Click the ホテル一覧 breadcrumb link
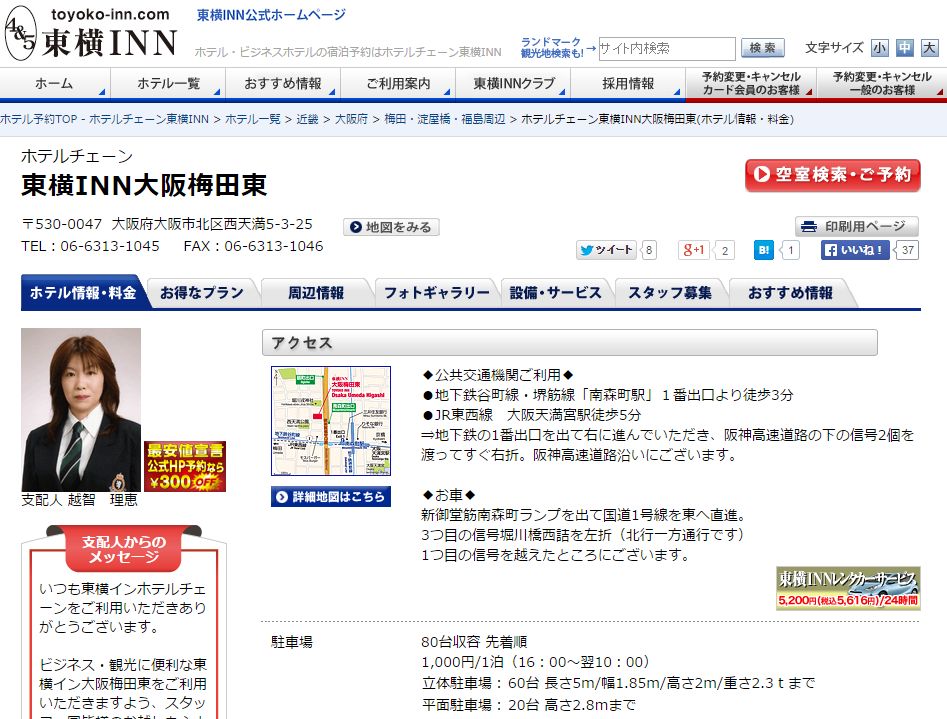947x719 pixels. (252, 119)
